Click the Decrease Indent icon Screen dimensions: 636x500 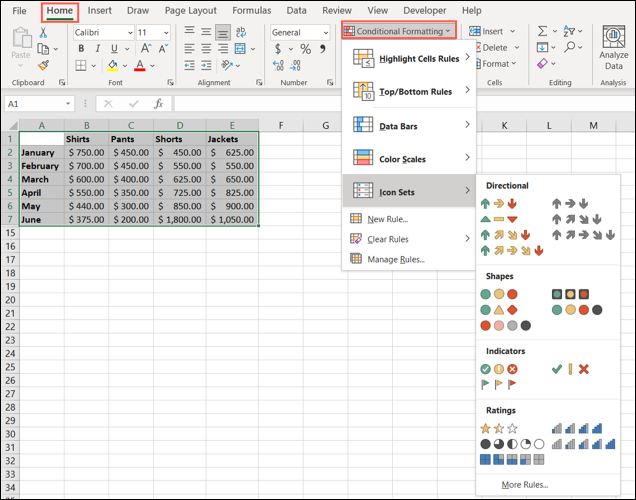(189, 65)
